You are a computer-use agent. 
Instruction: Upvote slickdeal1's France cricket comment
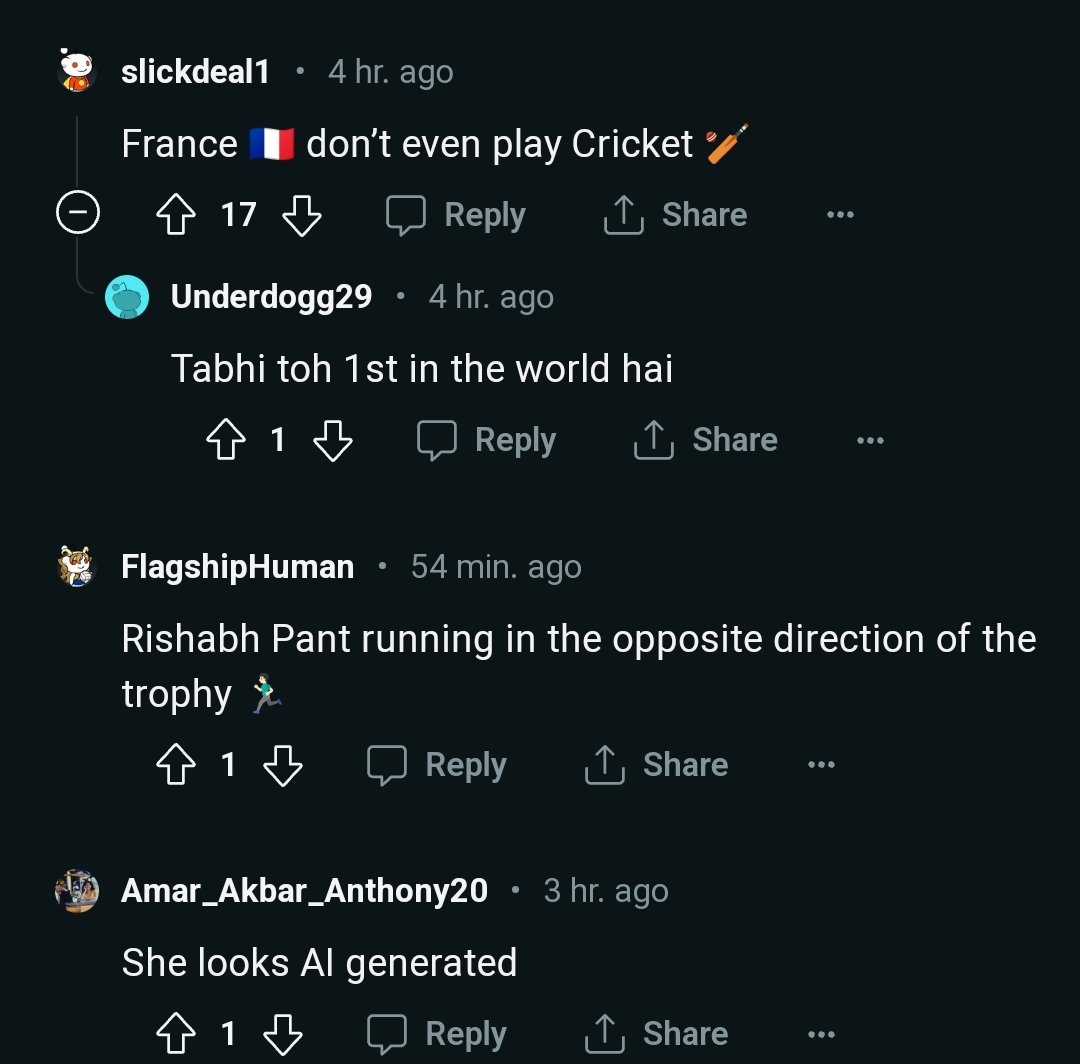[x=177, y=215]
